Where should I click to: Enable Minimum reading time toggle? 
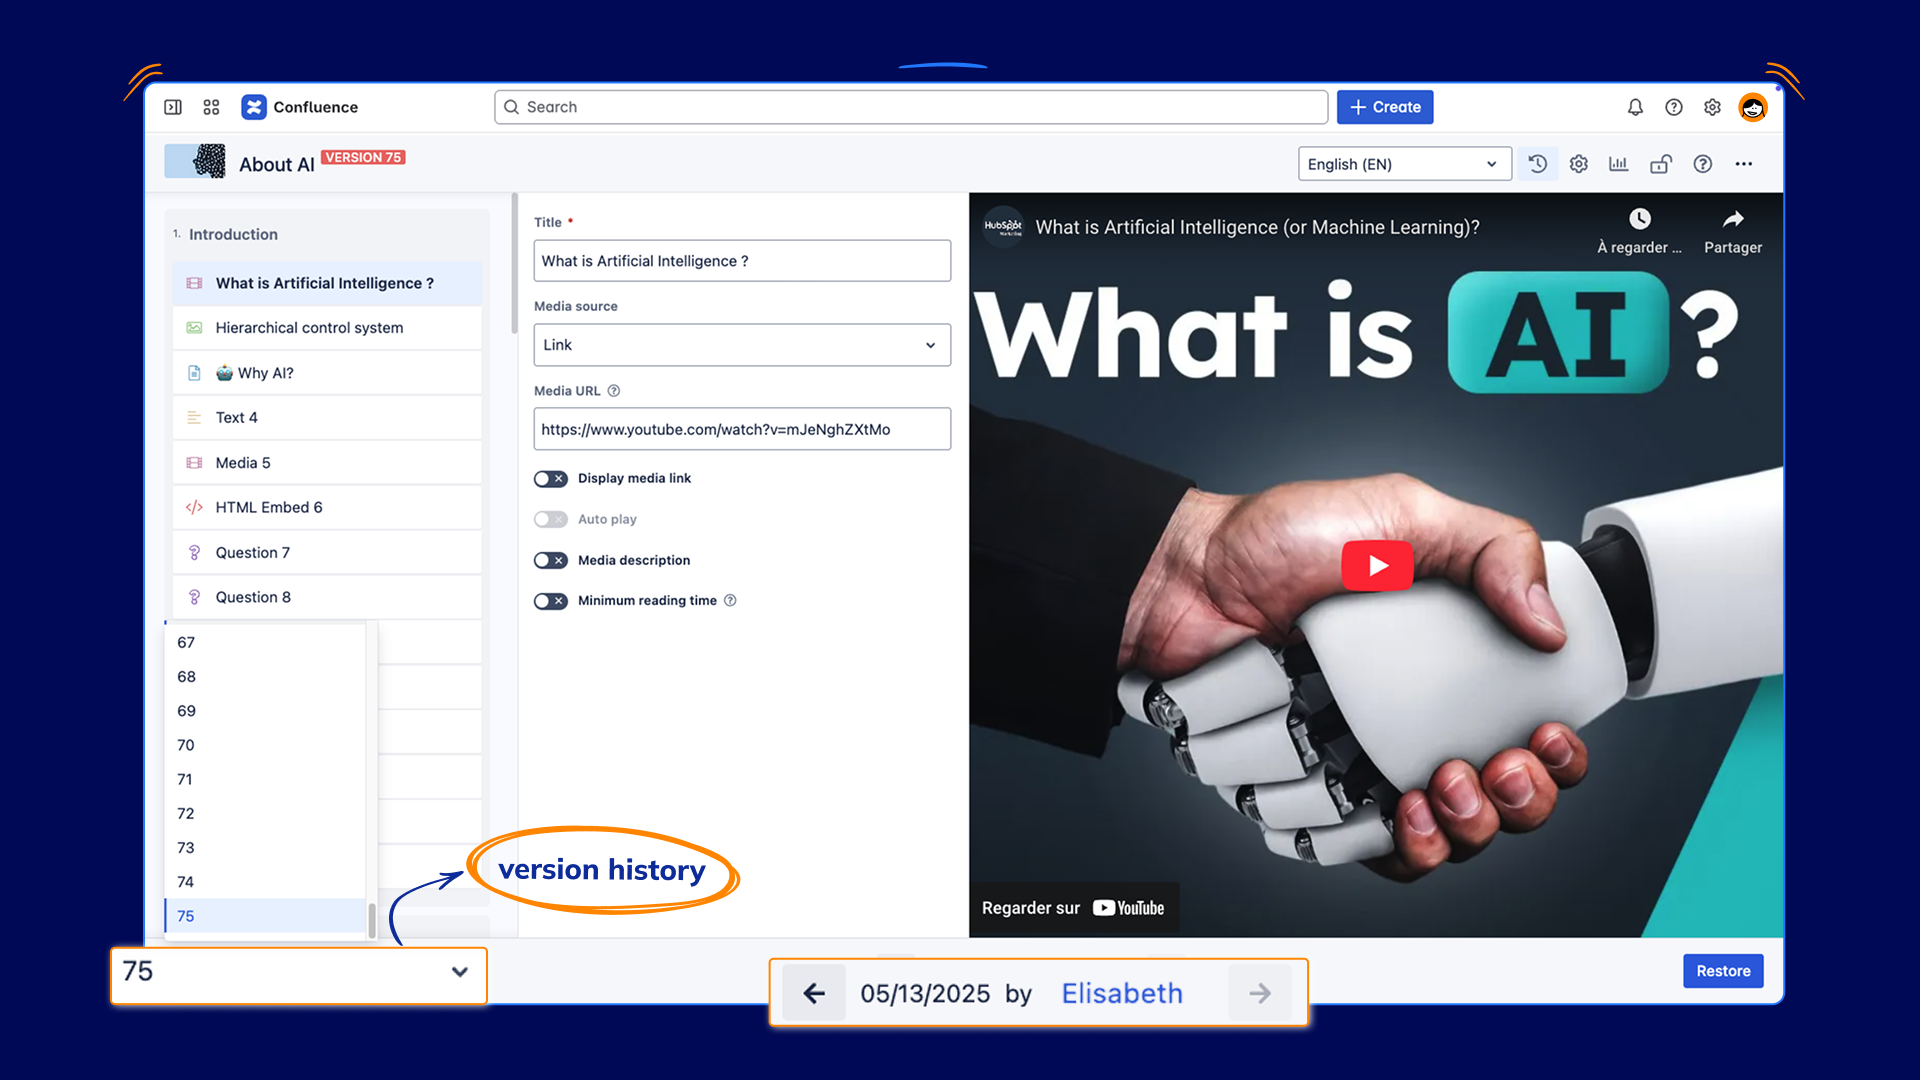pos(550,601)
